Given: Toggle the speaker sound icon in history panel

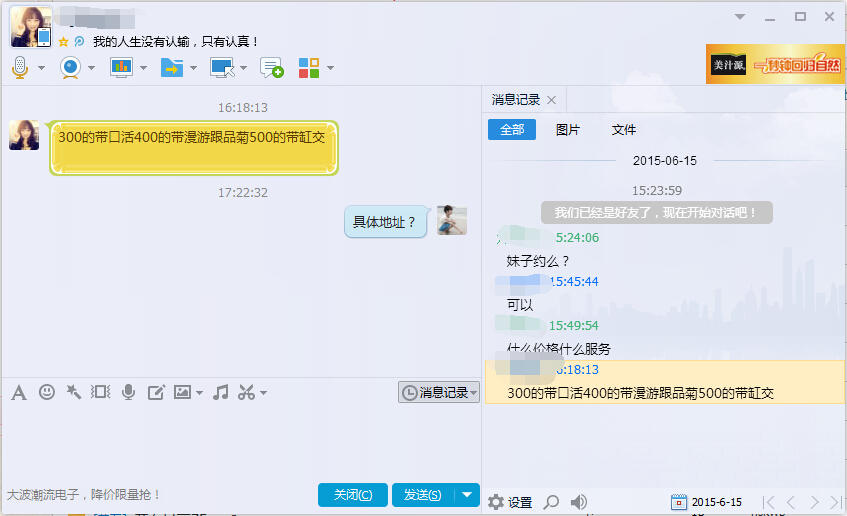Looking at the screenshot, I should tap(579, 502).
